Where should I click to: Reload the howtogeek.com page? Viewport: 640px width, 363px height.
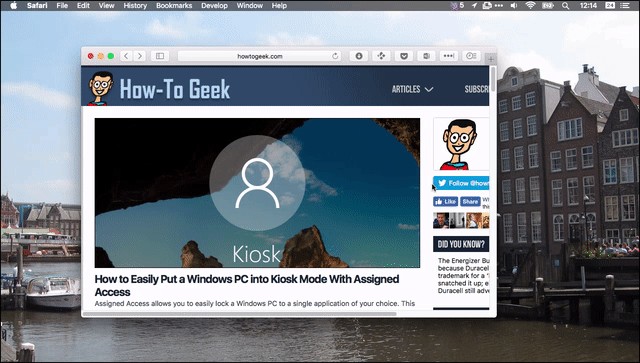[x=335, y=56]
